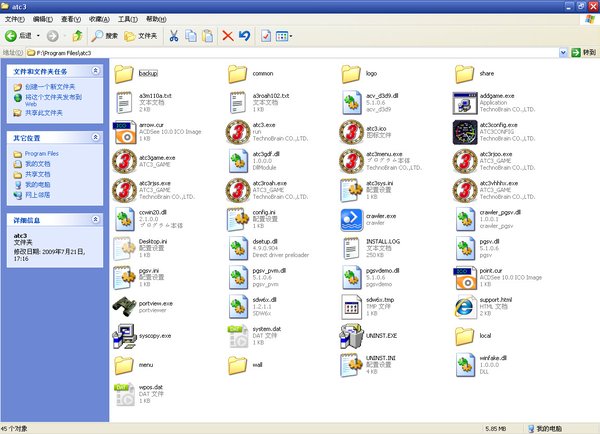The width and height of the screenshot is (600, 434).
Task: Select the crawler.exe file icon
Action: click(350, 219)
